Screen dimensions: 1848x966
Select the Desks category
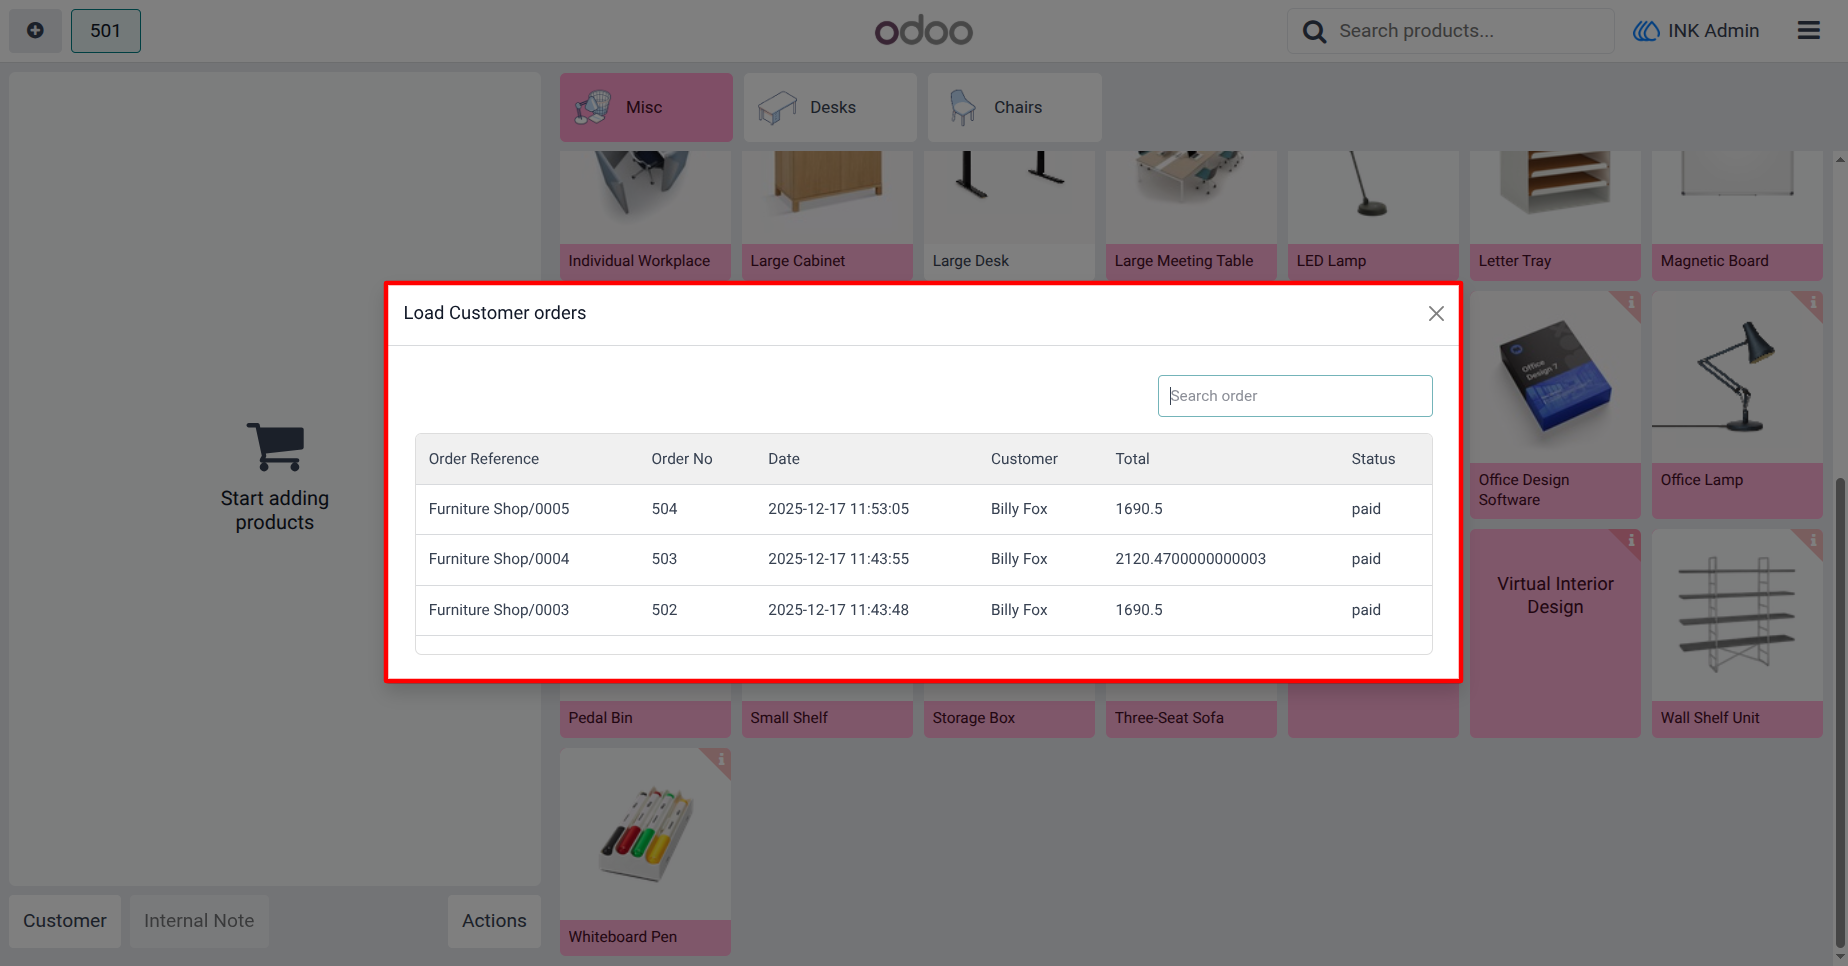click(830, 107)
